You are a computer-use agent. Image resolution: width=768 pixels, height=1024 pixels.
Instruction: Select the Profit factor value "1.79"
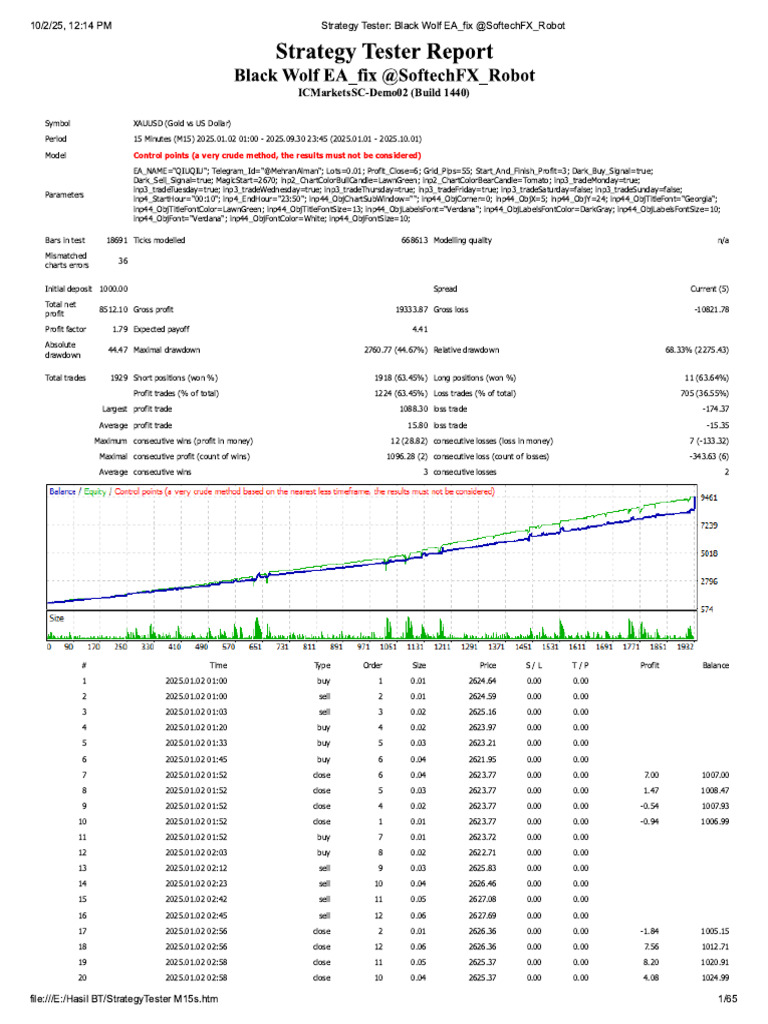(120, 329)
